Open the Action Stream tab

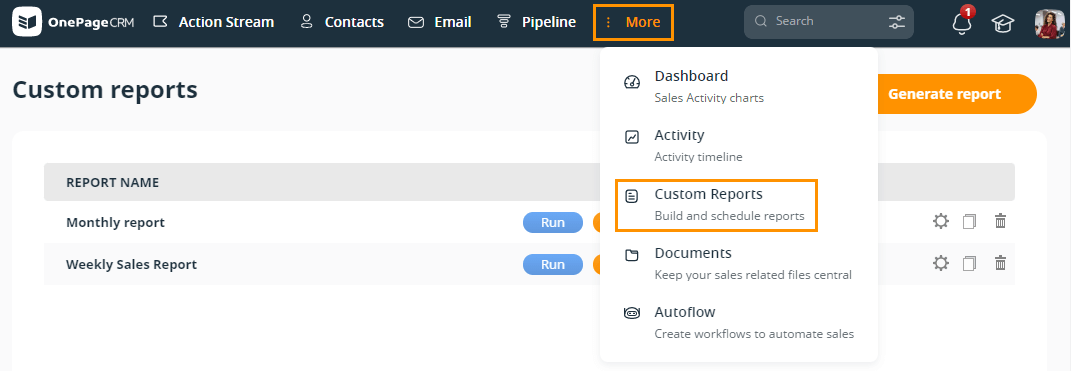[214, 22]
